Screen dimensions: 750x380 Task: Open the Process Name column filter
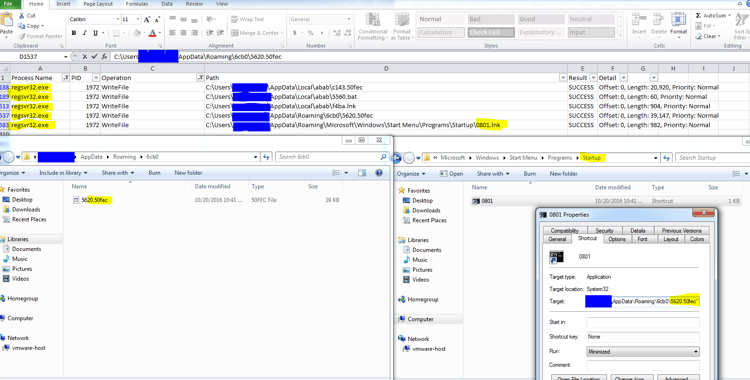66,78
